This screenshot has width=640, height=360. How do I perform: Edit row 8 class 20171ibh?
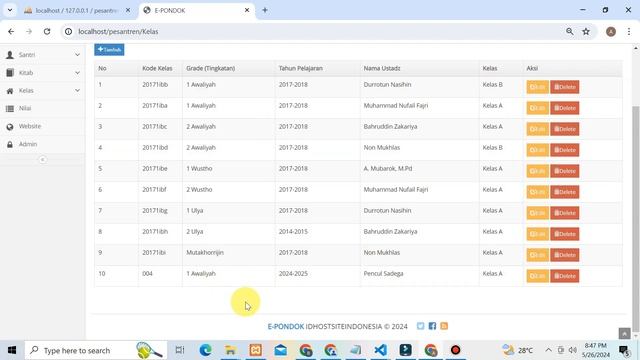(537, 234)
